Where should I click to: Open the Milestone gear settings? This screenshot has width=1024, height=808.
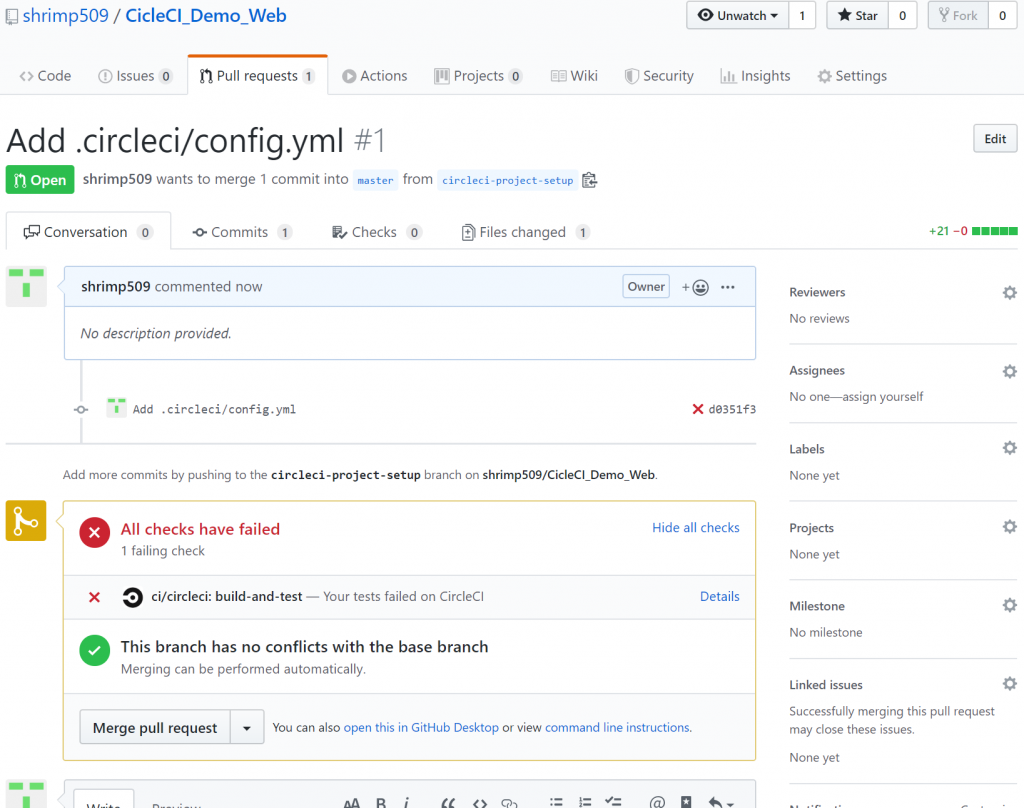(1010, 606)
